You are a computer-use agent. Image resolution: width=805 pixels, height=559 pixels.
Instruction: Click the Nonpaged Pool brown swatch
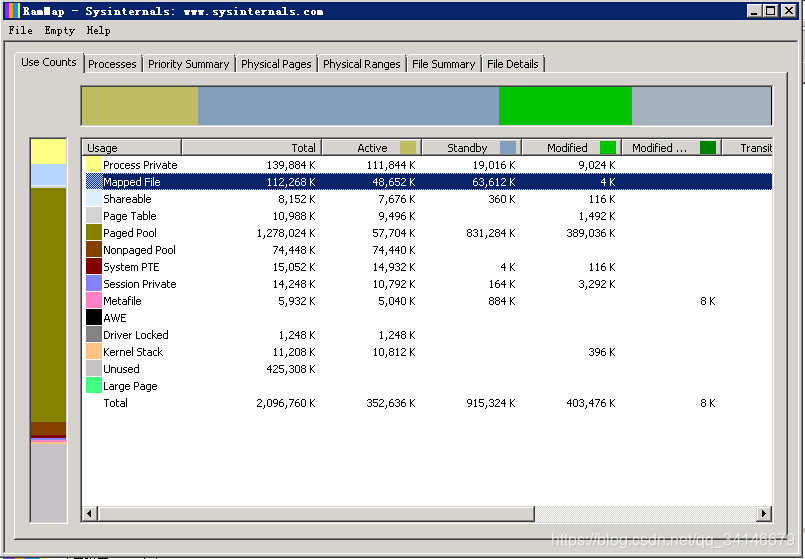[x=93, y=249]
